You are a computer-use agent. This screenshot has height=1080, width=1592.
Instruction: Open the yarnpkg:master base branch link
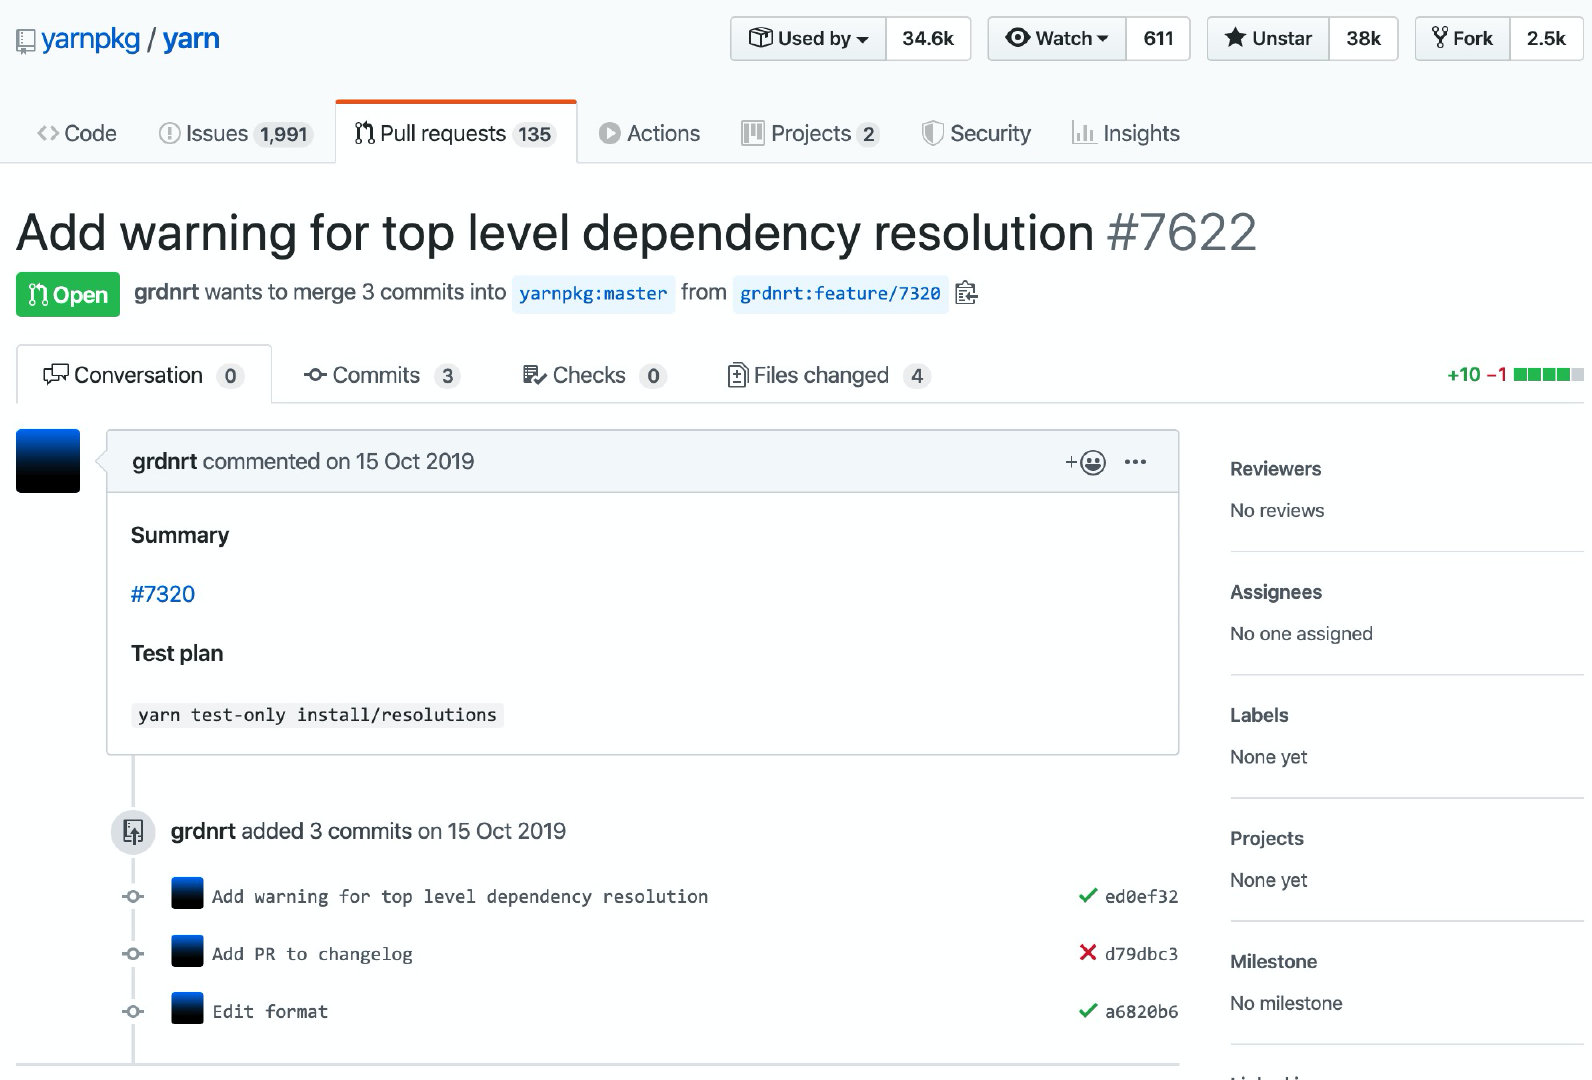tap(593, 294)
